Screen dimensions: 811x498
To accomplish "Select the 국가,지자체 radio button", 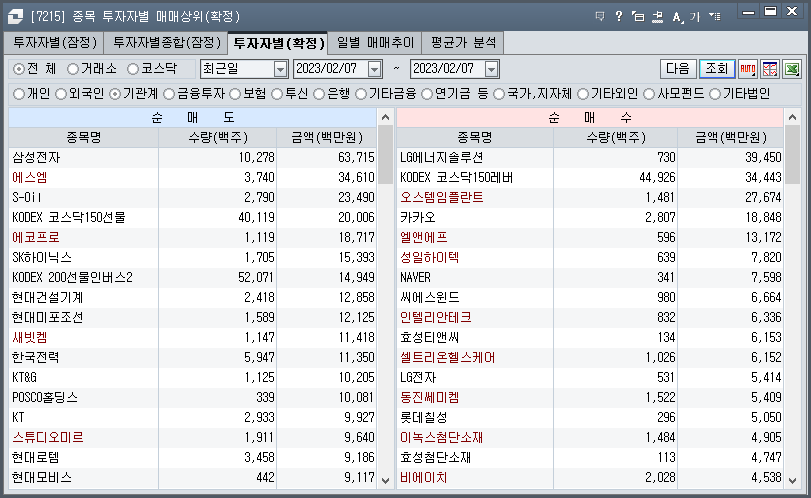I will coord(499,94).
